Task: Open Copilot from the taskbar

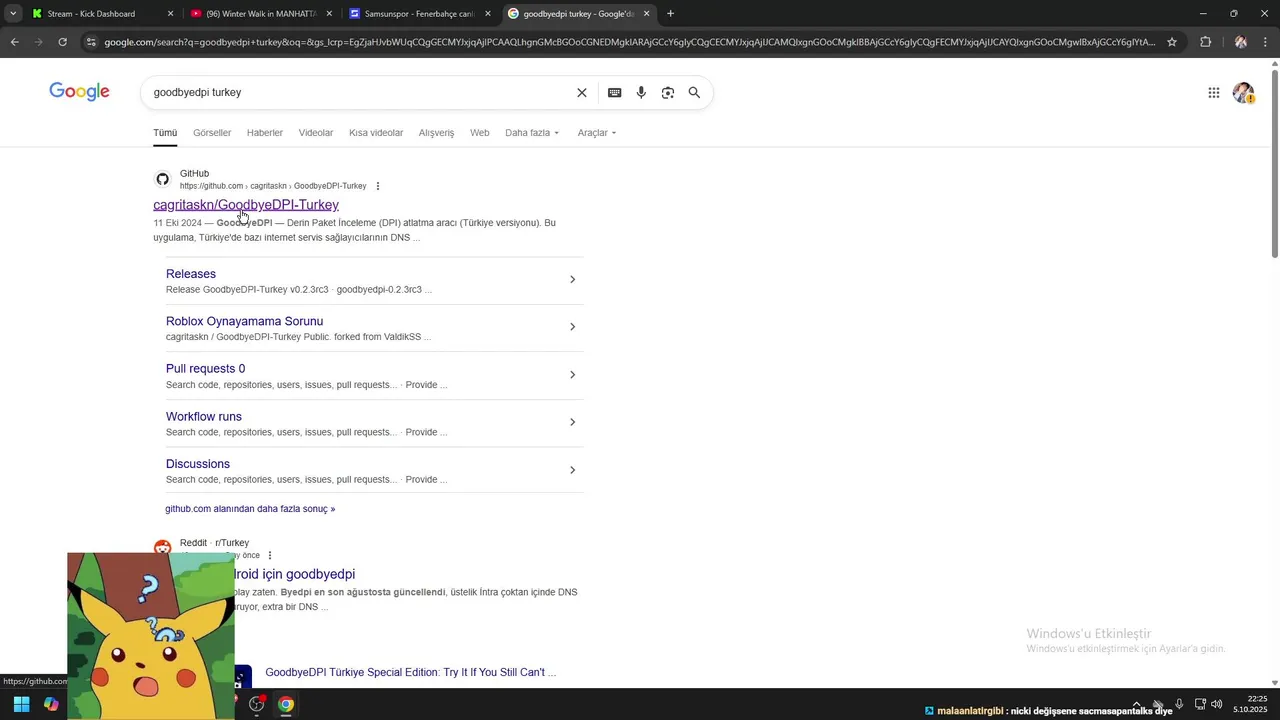Action: click(x=51, y=704)
